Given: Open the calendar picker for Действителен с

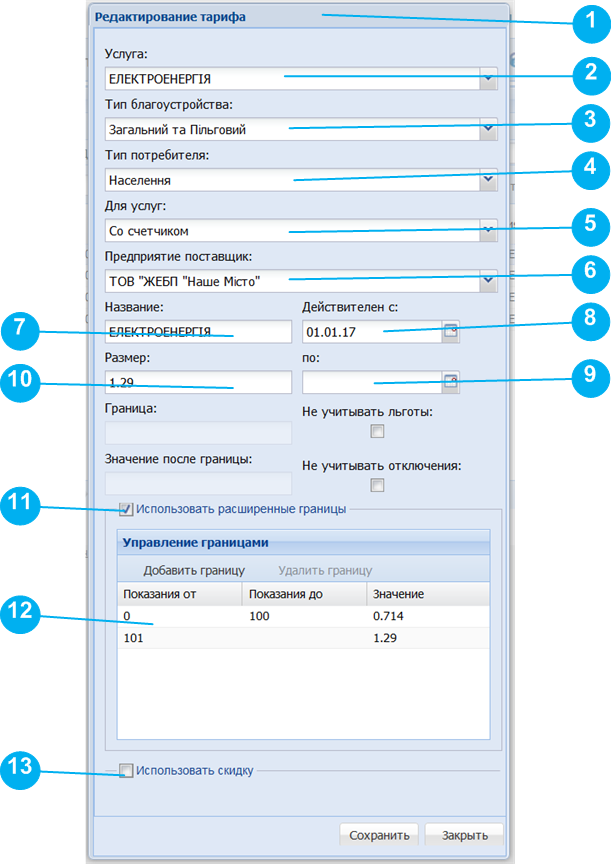Looking at the screenshot, I should coord(451,332).
